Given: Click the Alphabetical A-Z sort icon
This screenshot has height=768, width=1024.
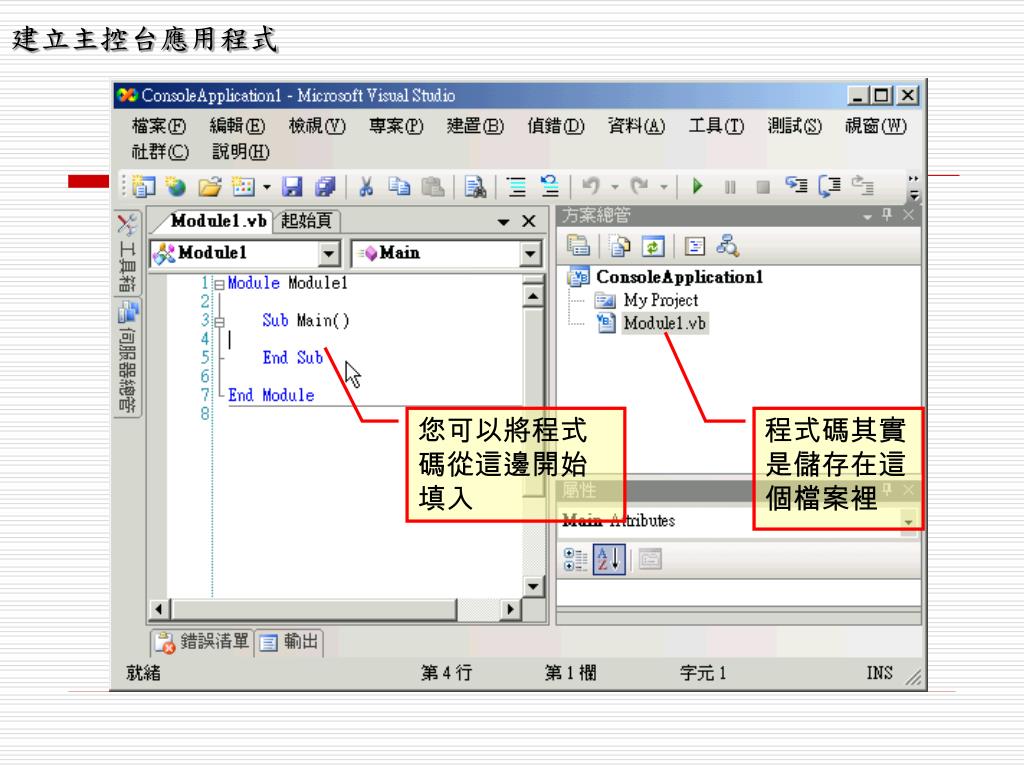Looking at the screenshot, I should [x=609, y=560].
